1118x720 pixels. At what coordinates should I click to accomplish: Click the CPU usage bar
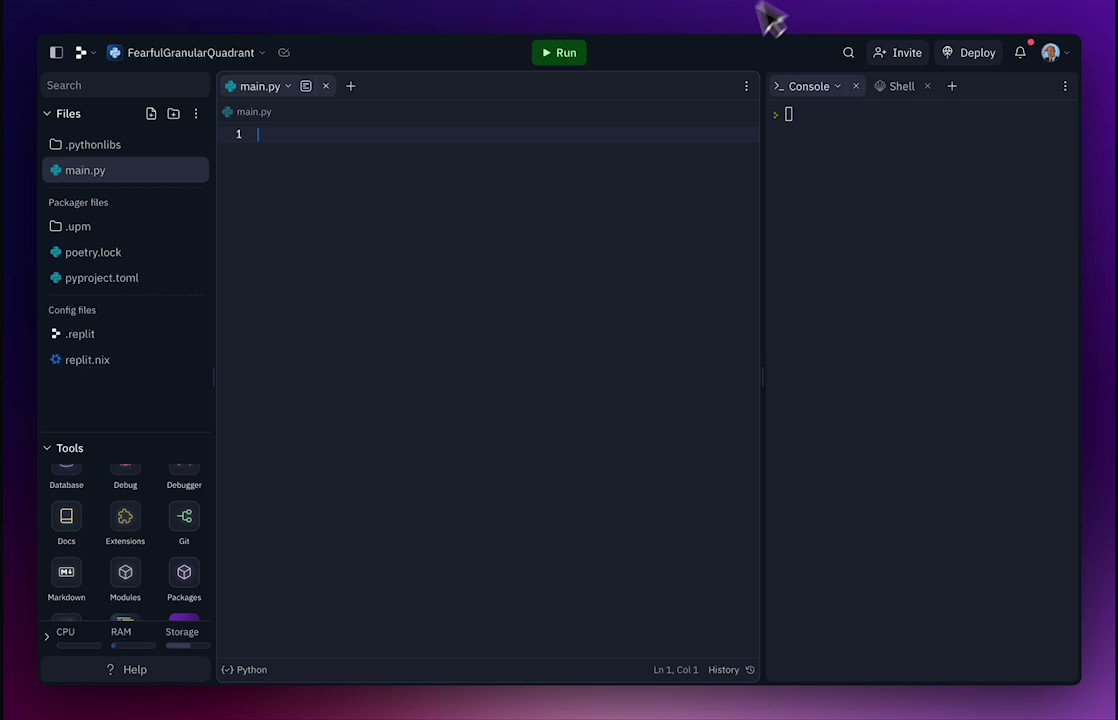coord(79,646)
